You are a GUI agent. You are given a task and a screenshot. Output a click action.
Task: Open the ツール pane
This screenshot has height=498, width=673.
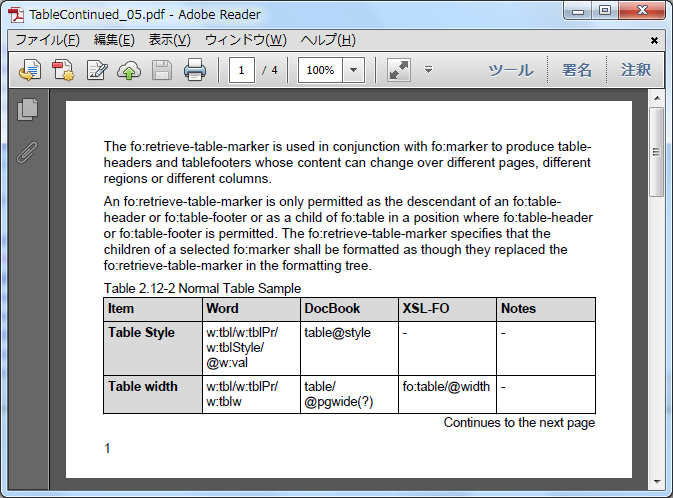[x=511, y=70]
